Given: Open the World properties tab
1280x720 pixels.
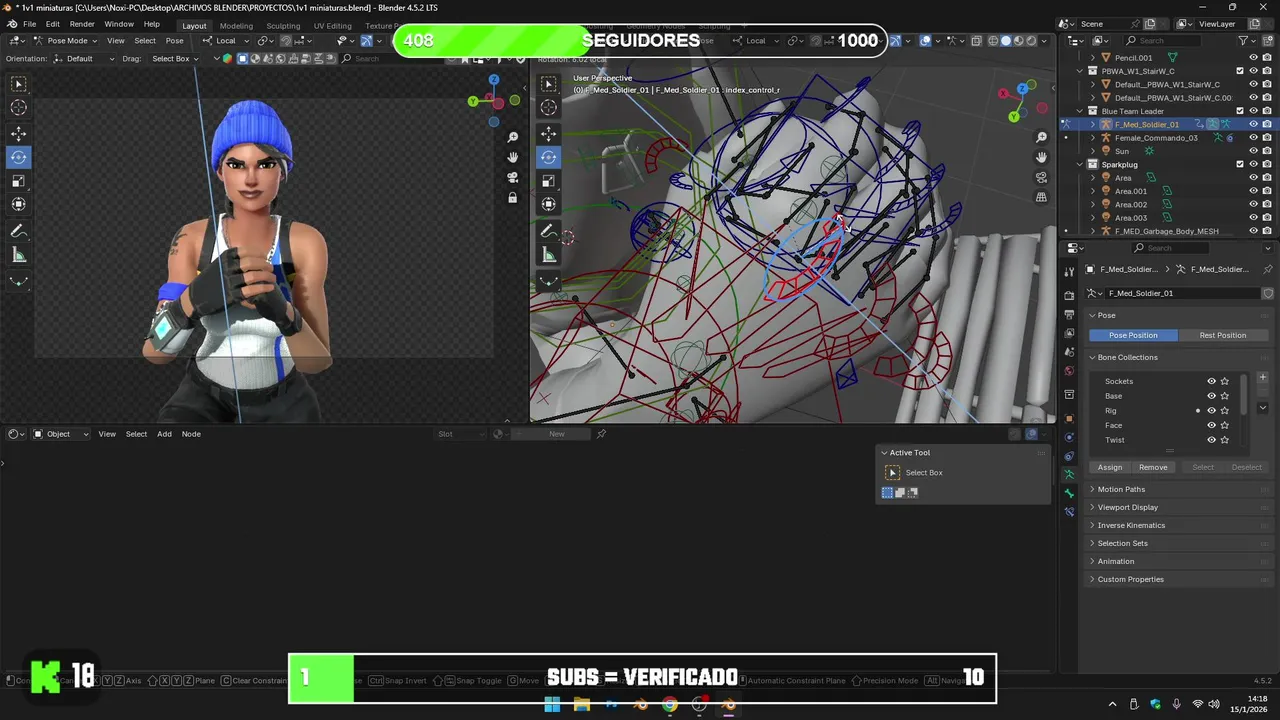Looking at the screenshot, I should (x=1069, y=371).
